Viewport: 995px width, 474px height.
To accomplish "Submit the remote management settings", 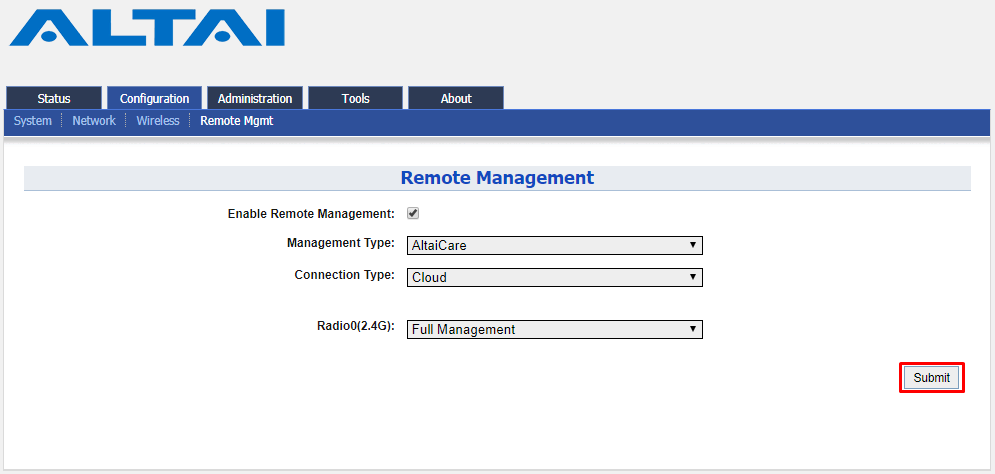I will pos(932,378).
